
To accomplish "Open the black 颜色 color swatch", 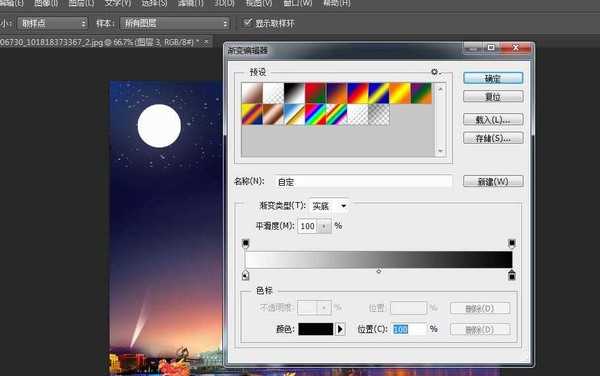I will [x=316, y=329].
